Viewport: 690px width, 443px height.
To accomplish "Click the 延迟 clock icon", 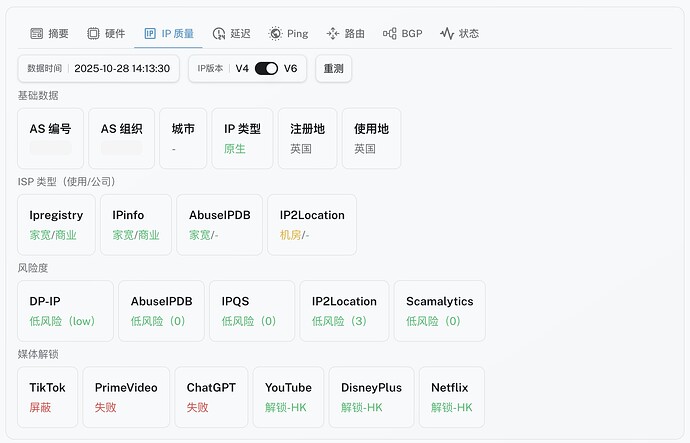I will [x=219, y=33].
